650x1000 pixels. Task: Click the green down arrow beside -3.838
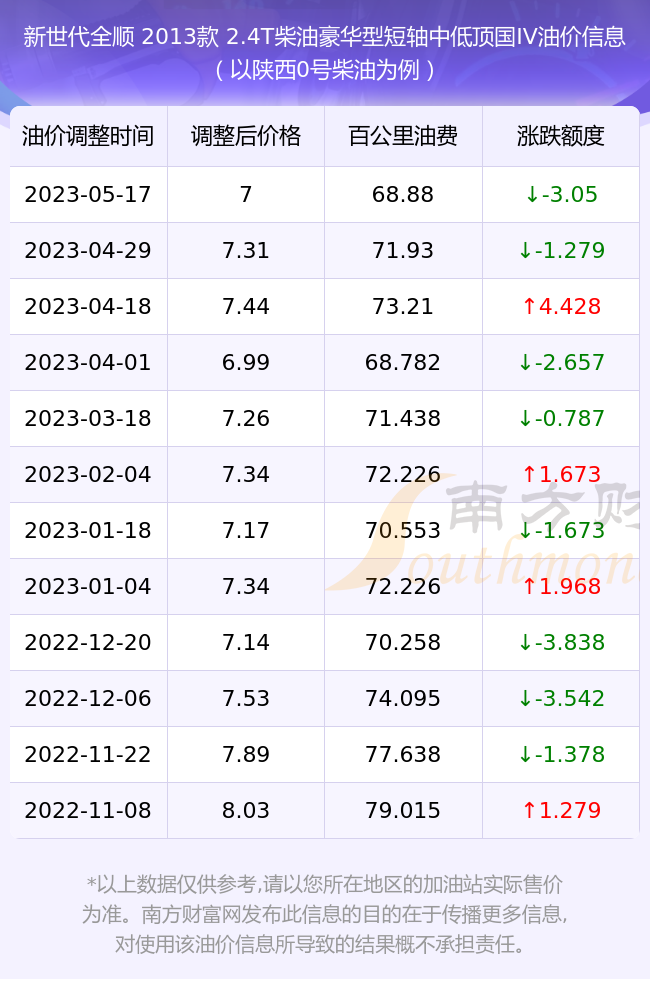click(525, 642)
